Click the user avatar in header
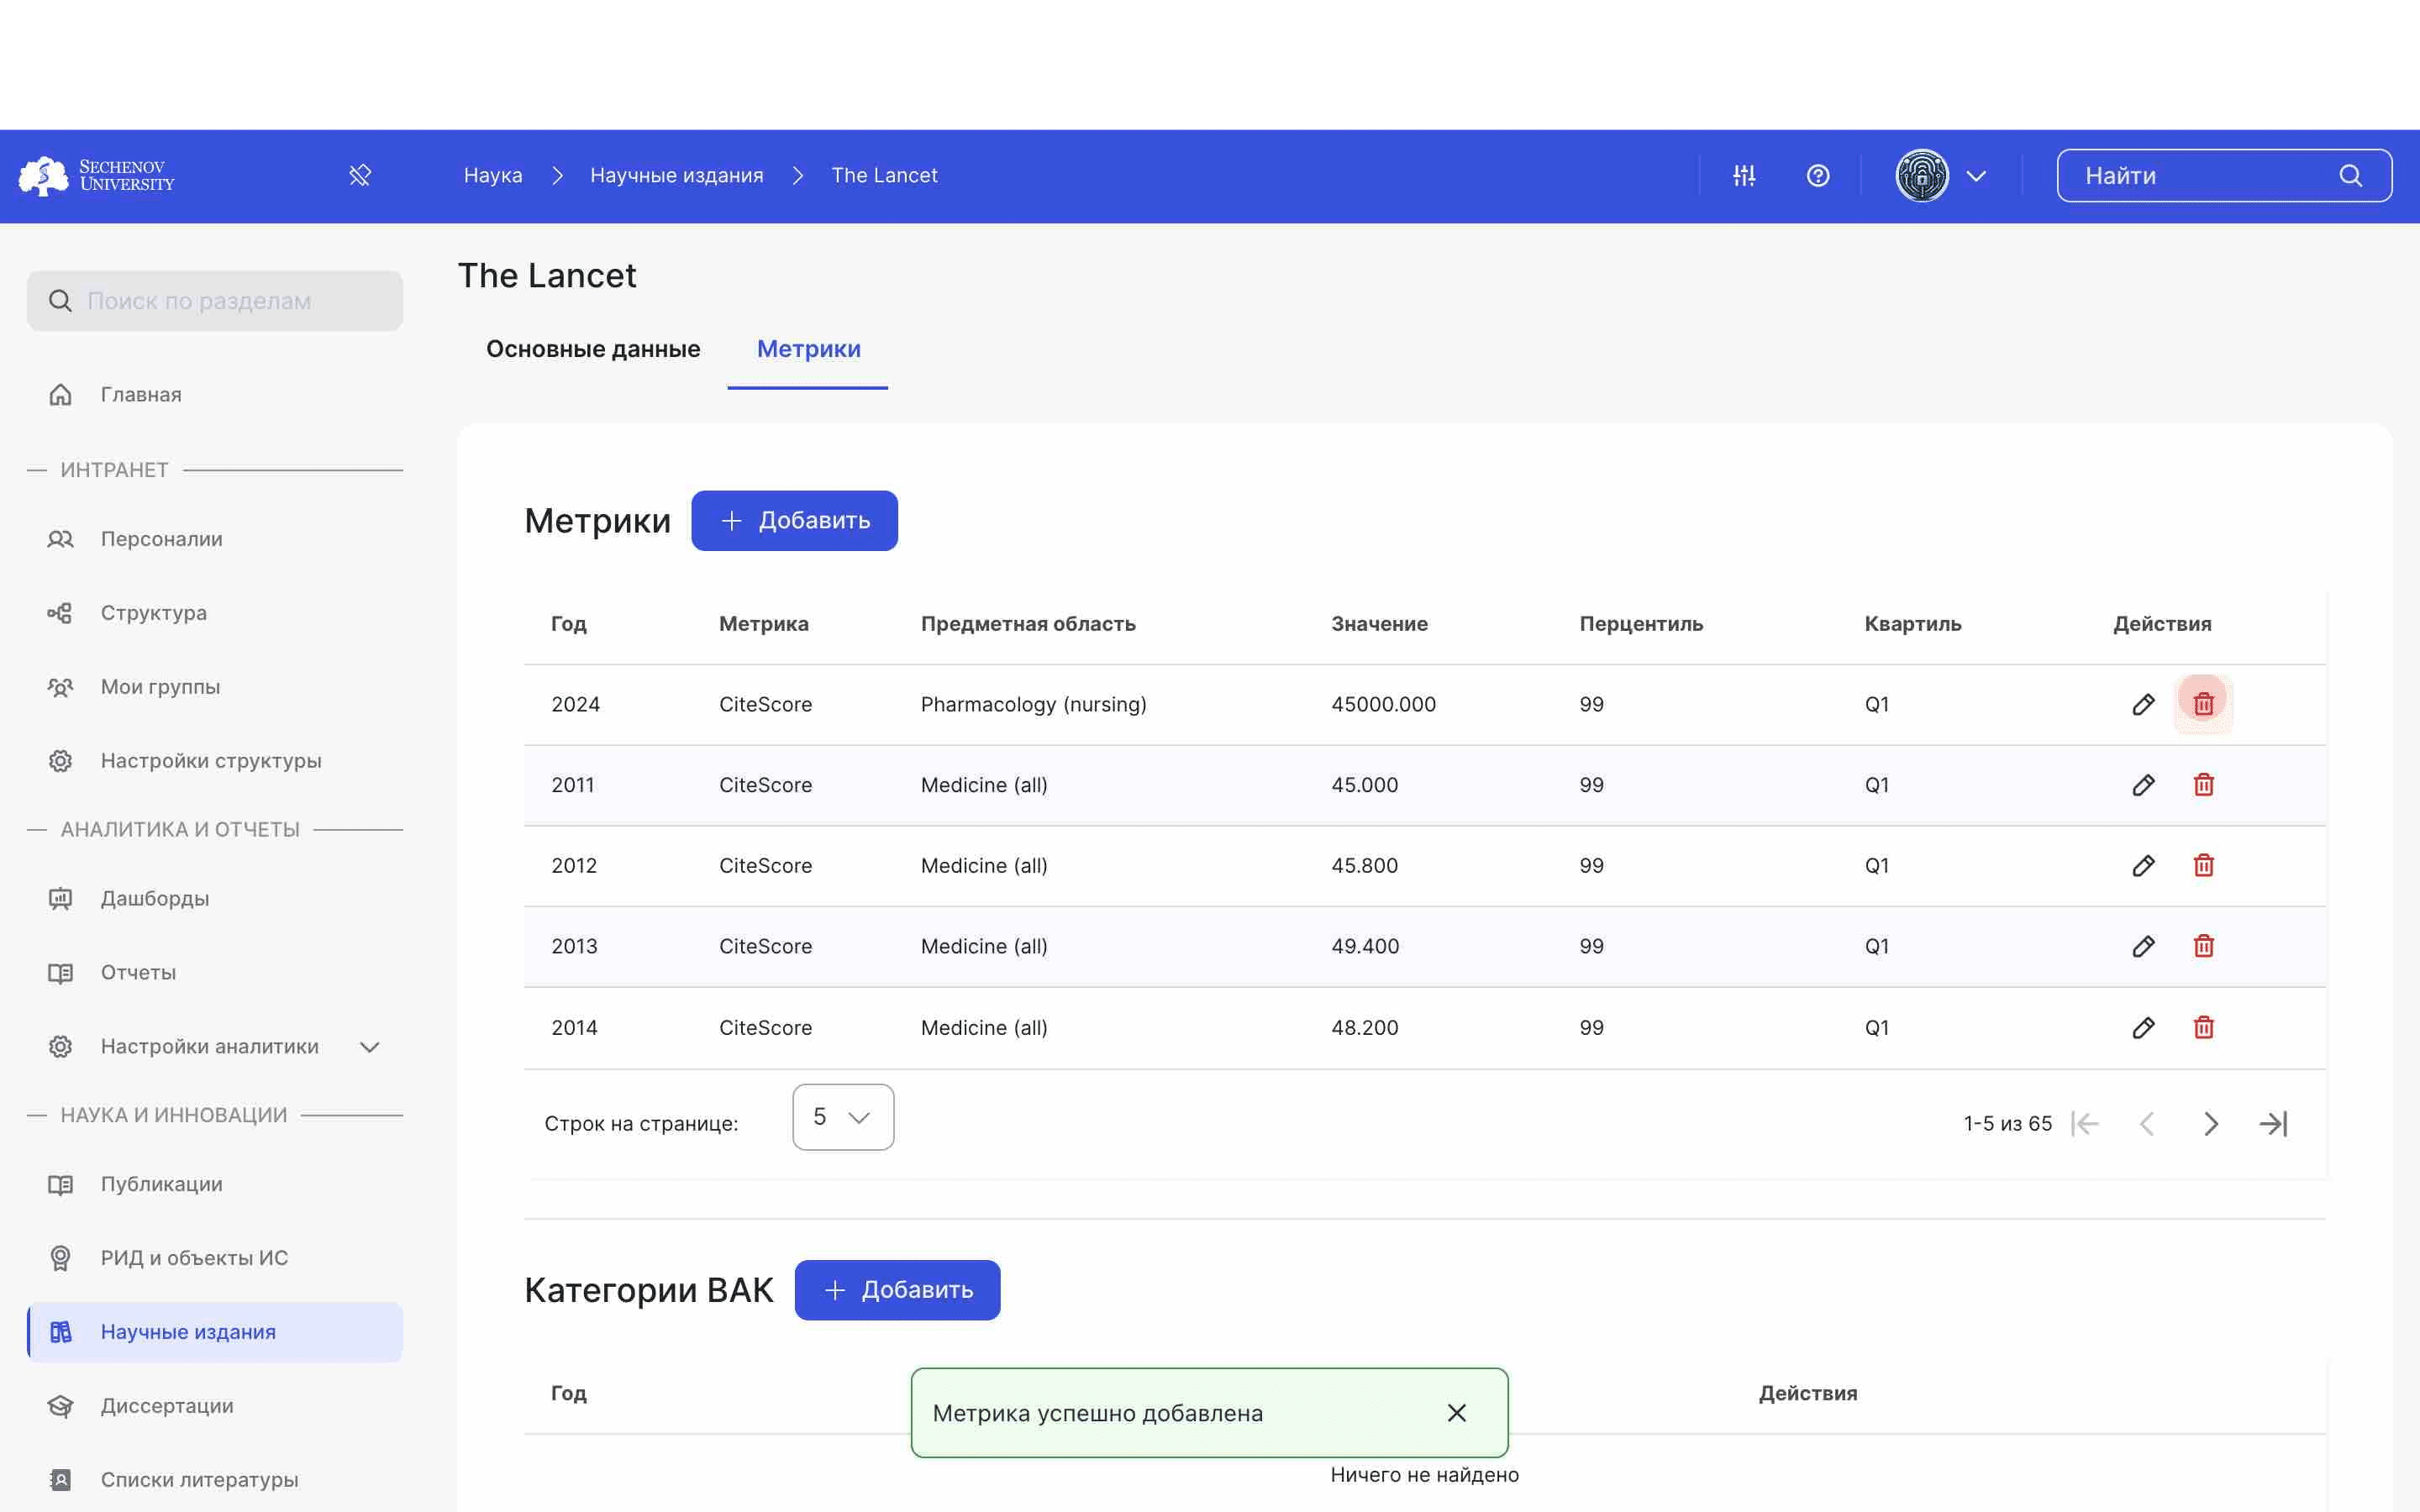Viewport: 2420px width, 1512px height. tap(1922, 176)
